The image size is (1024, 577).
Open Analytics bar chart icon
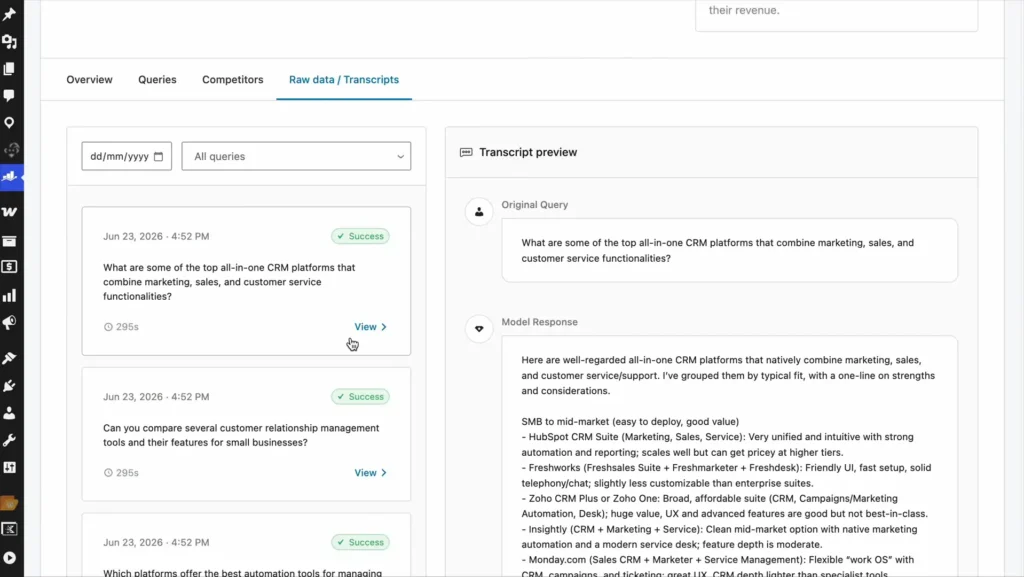9,296
